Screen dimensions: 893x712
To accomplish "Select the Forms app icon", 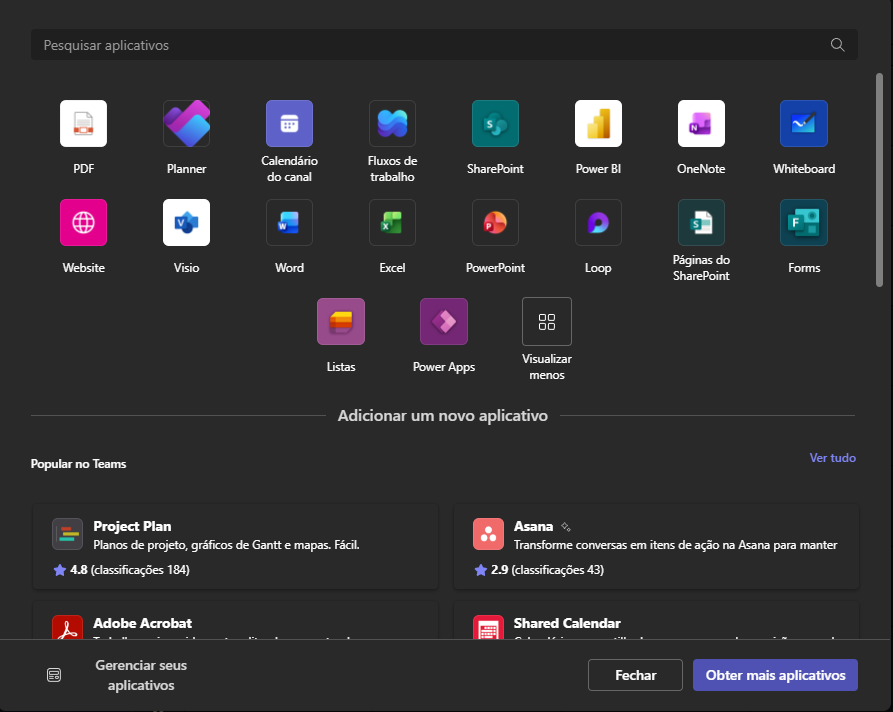I will [804, 223].
